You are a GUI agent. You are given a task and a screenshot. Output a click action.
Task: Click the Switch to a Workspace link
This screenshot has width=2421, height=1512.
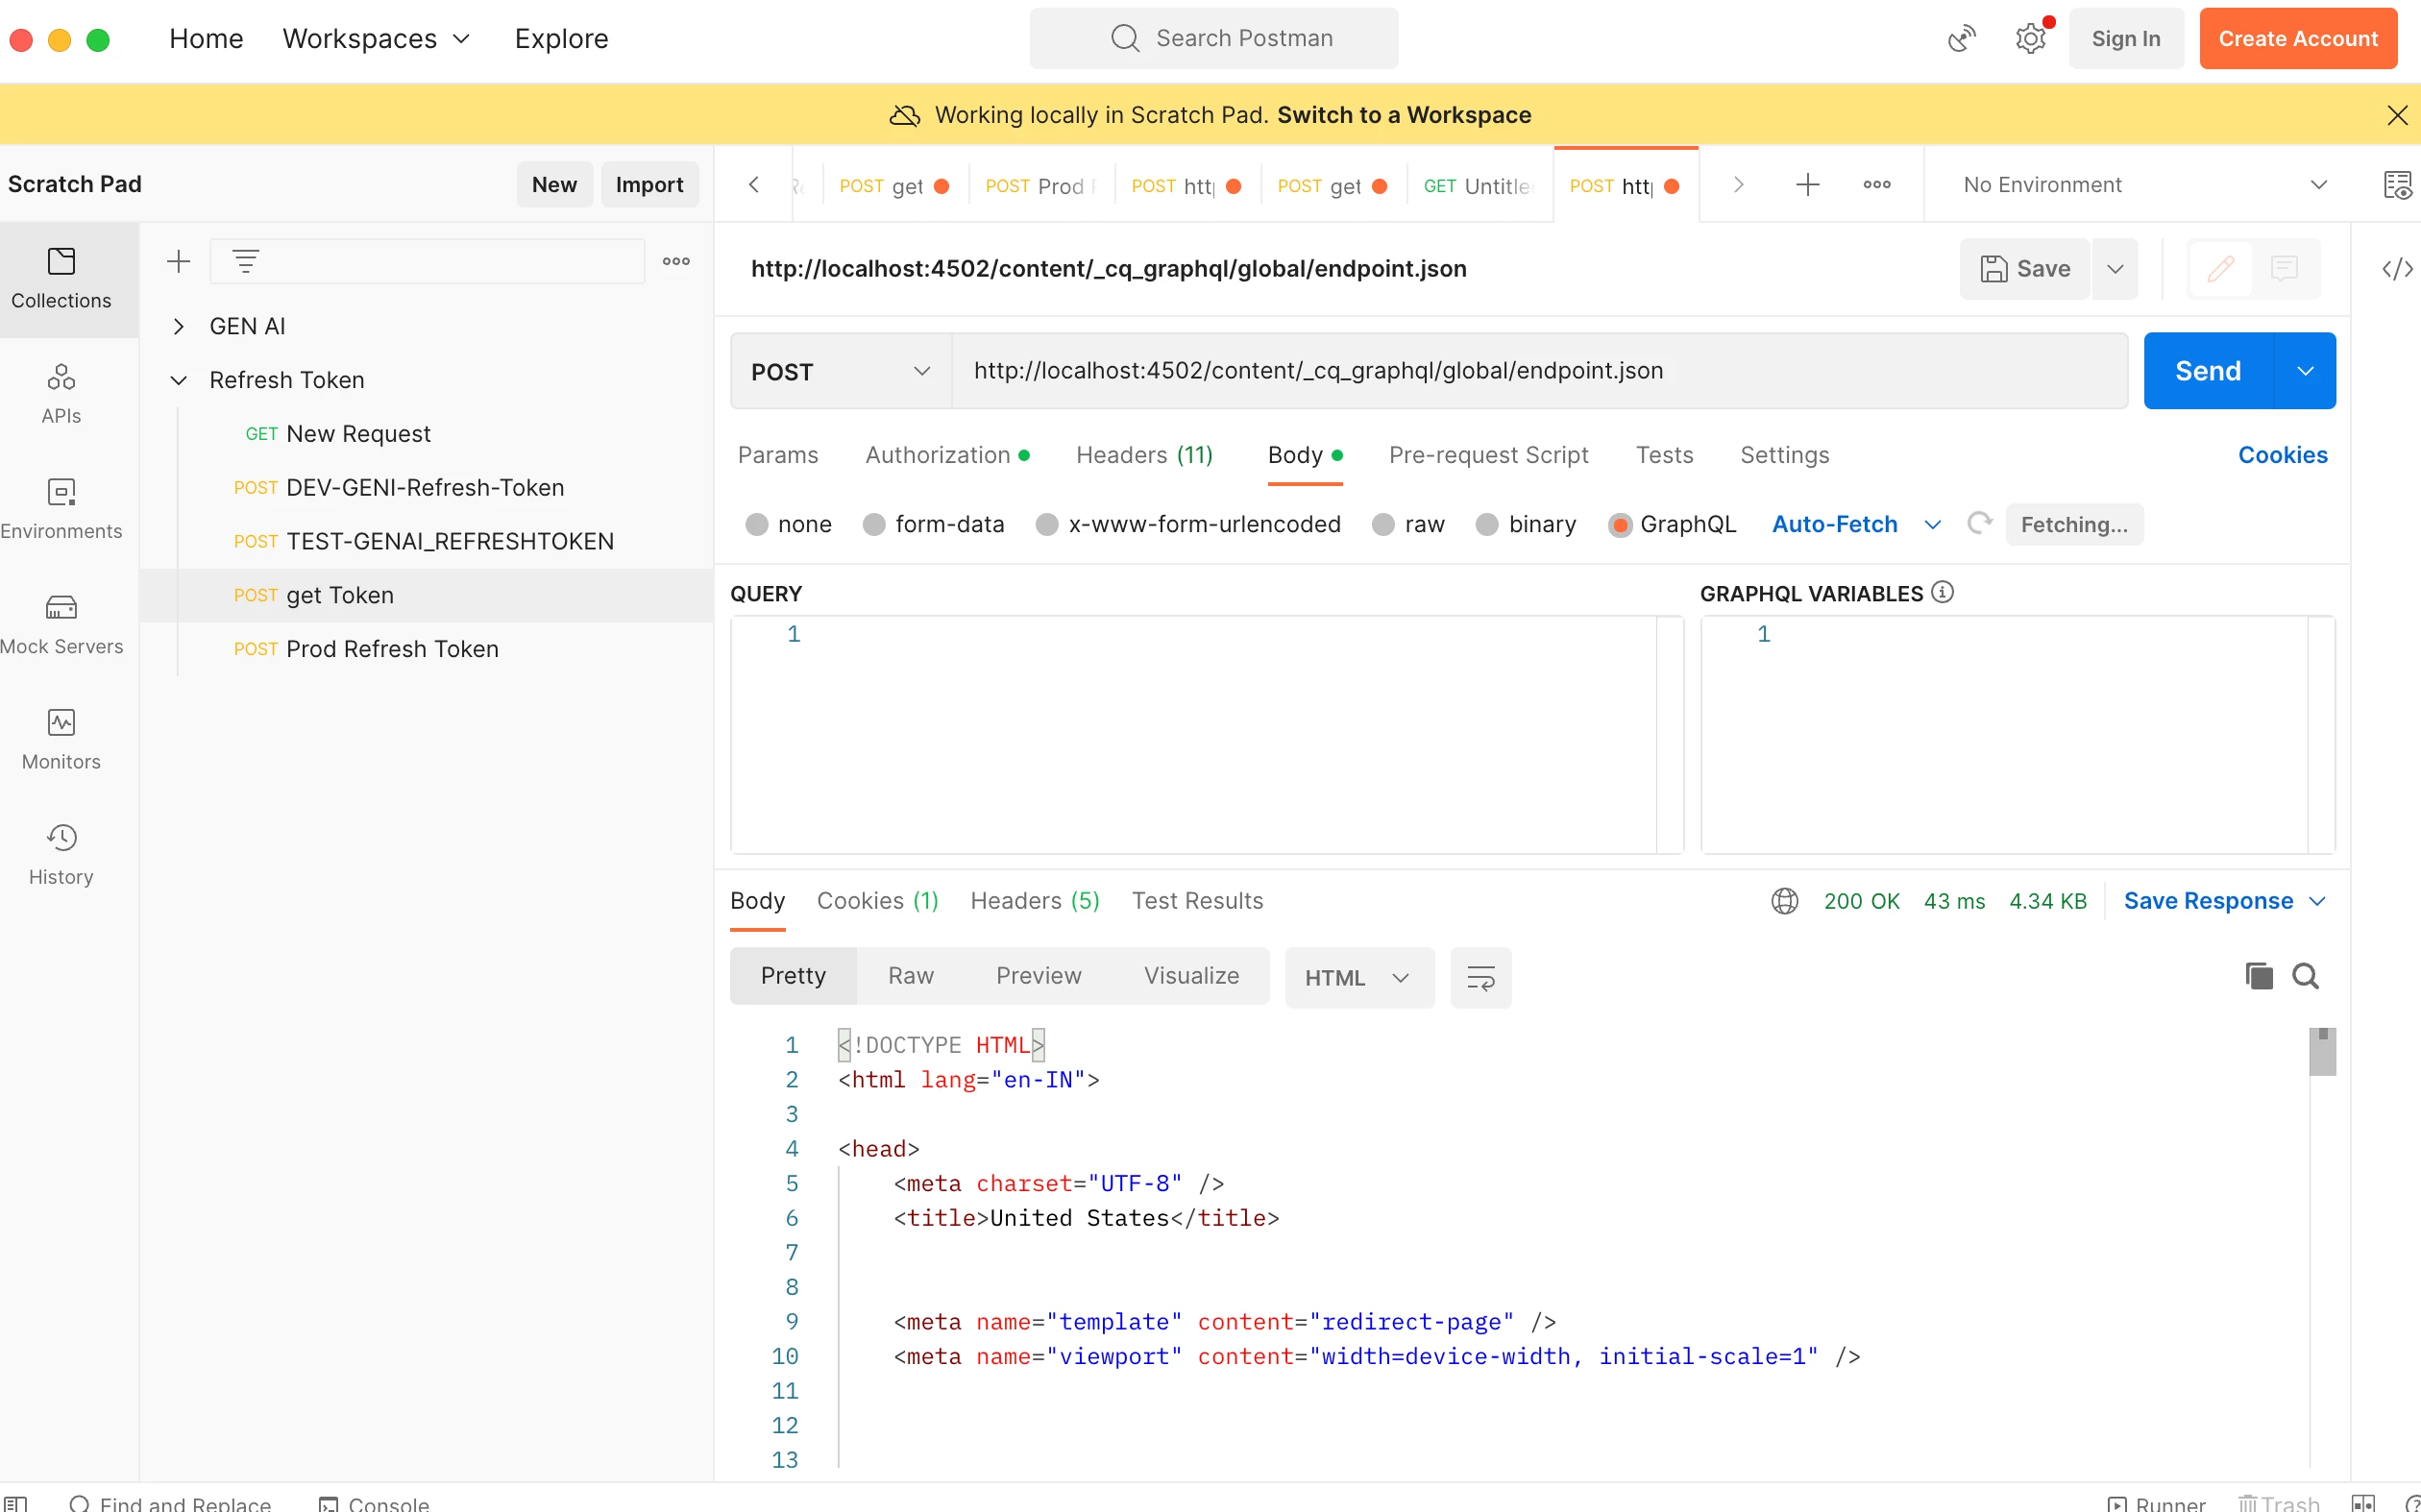click(x=1404, y=115)
